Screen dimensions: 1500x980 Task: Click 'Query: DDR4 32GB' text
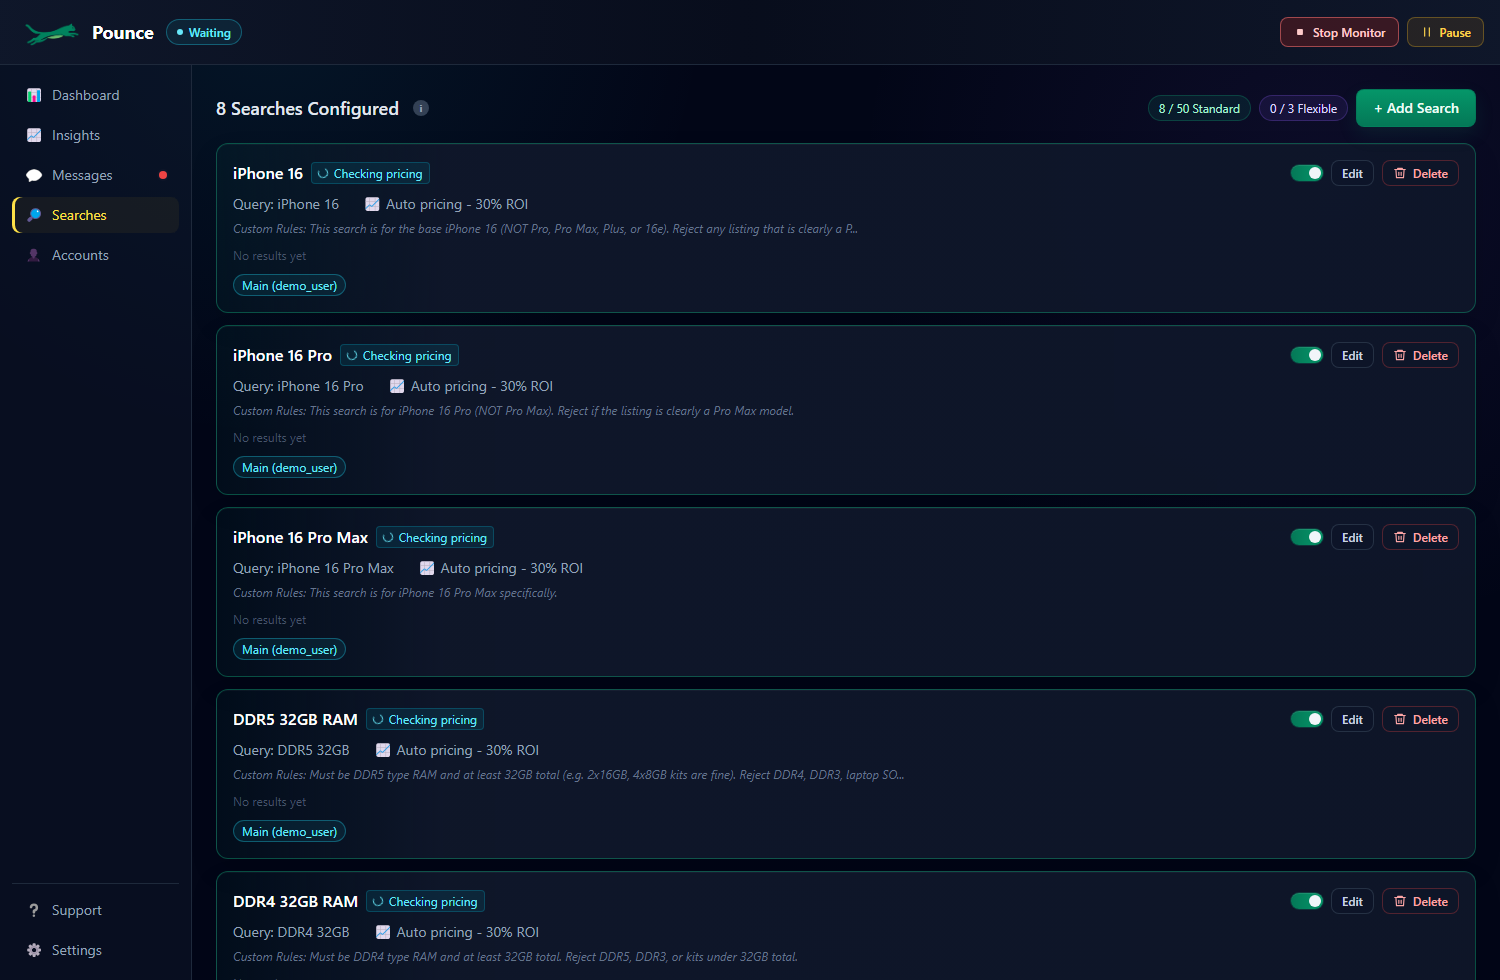click(x=291, y=932)
